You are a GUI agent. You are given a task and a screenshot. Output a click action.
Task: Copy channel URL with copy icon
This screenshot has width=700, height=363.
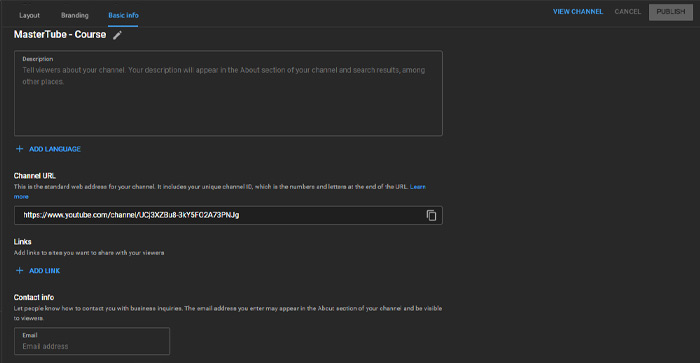(431, 215)
